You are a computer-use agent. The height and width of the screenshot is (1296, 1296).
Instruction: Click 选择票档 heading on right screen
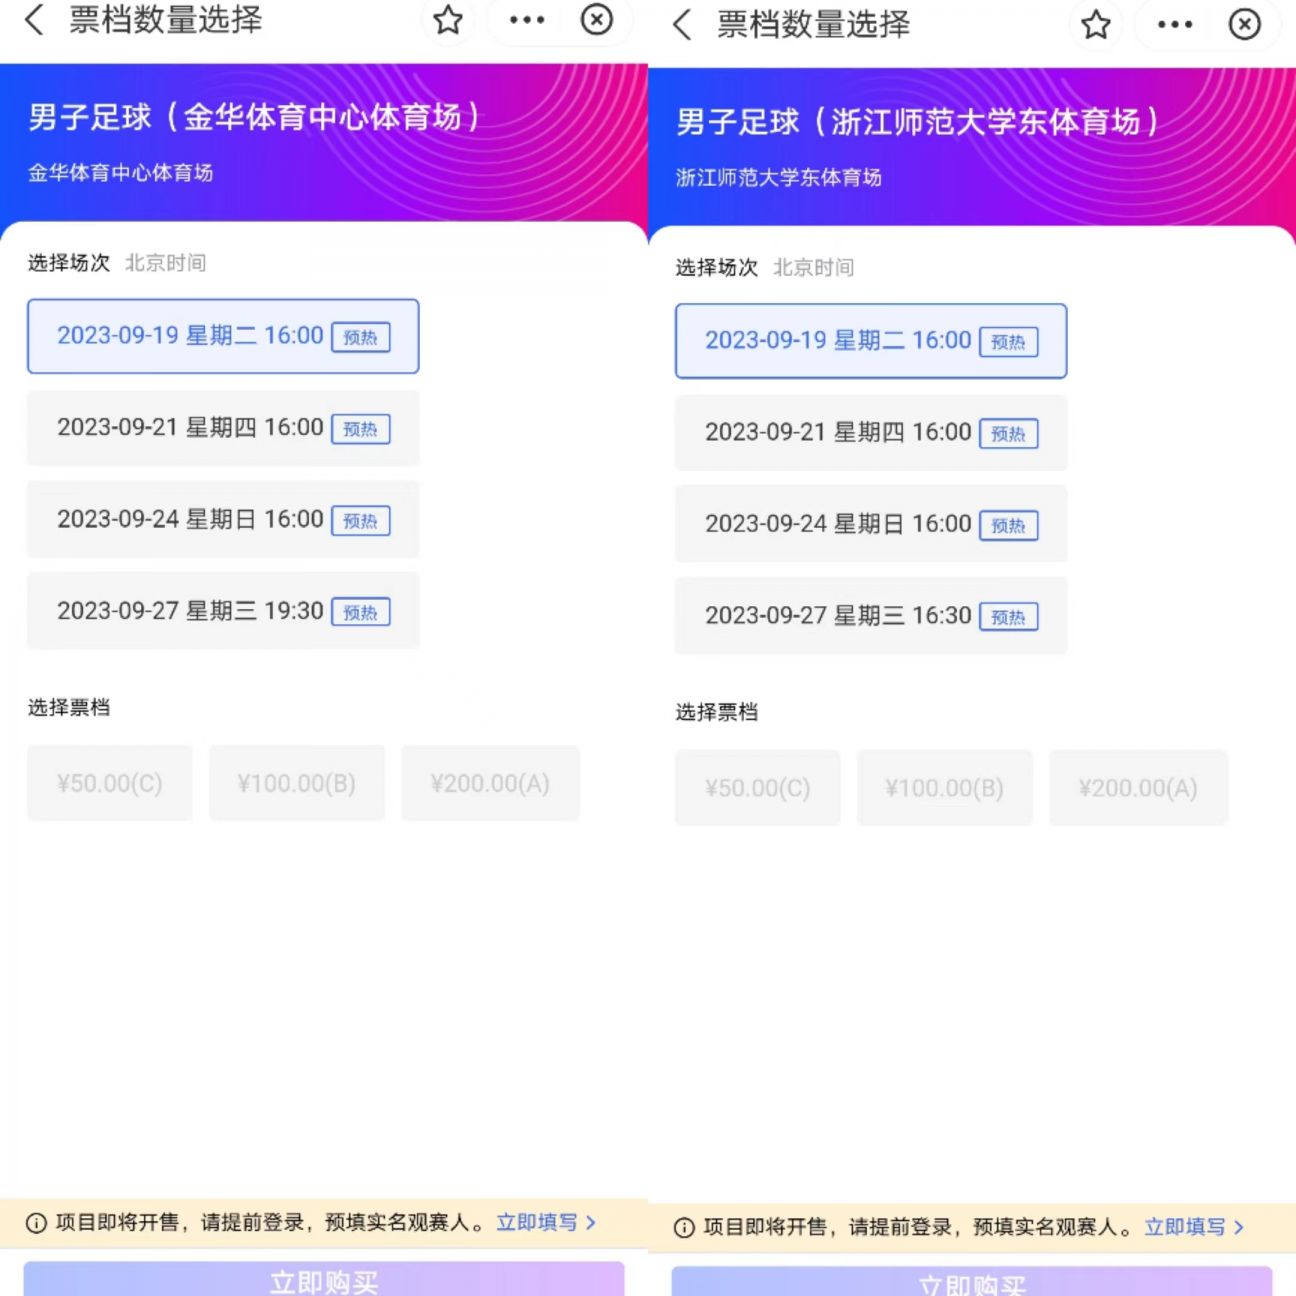pos(716,712)
